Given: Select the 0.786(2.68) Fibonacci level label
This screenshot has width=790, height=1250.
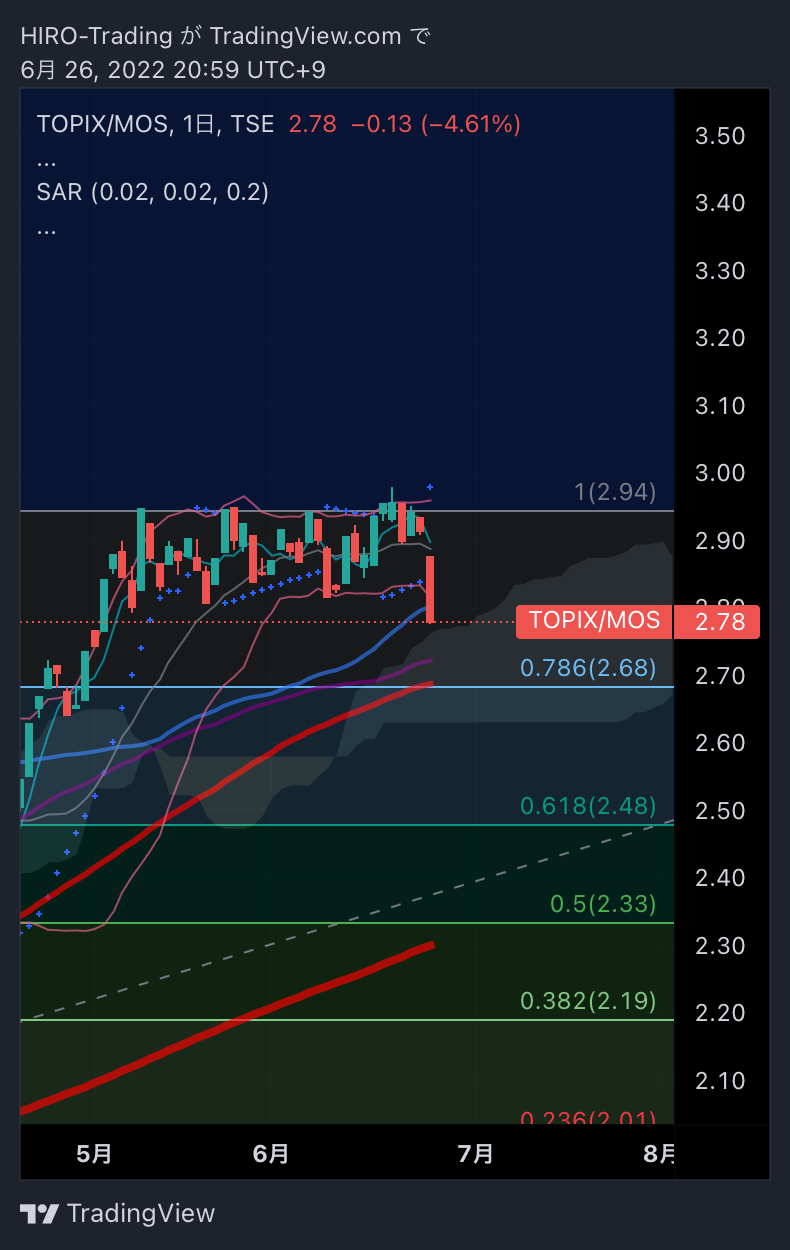Looking at the screenshot, I should pyautogui.click(x=588, y=668).
